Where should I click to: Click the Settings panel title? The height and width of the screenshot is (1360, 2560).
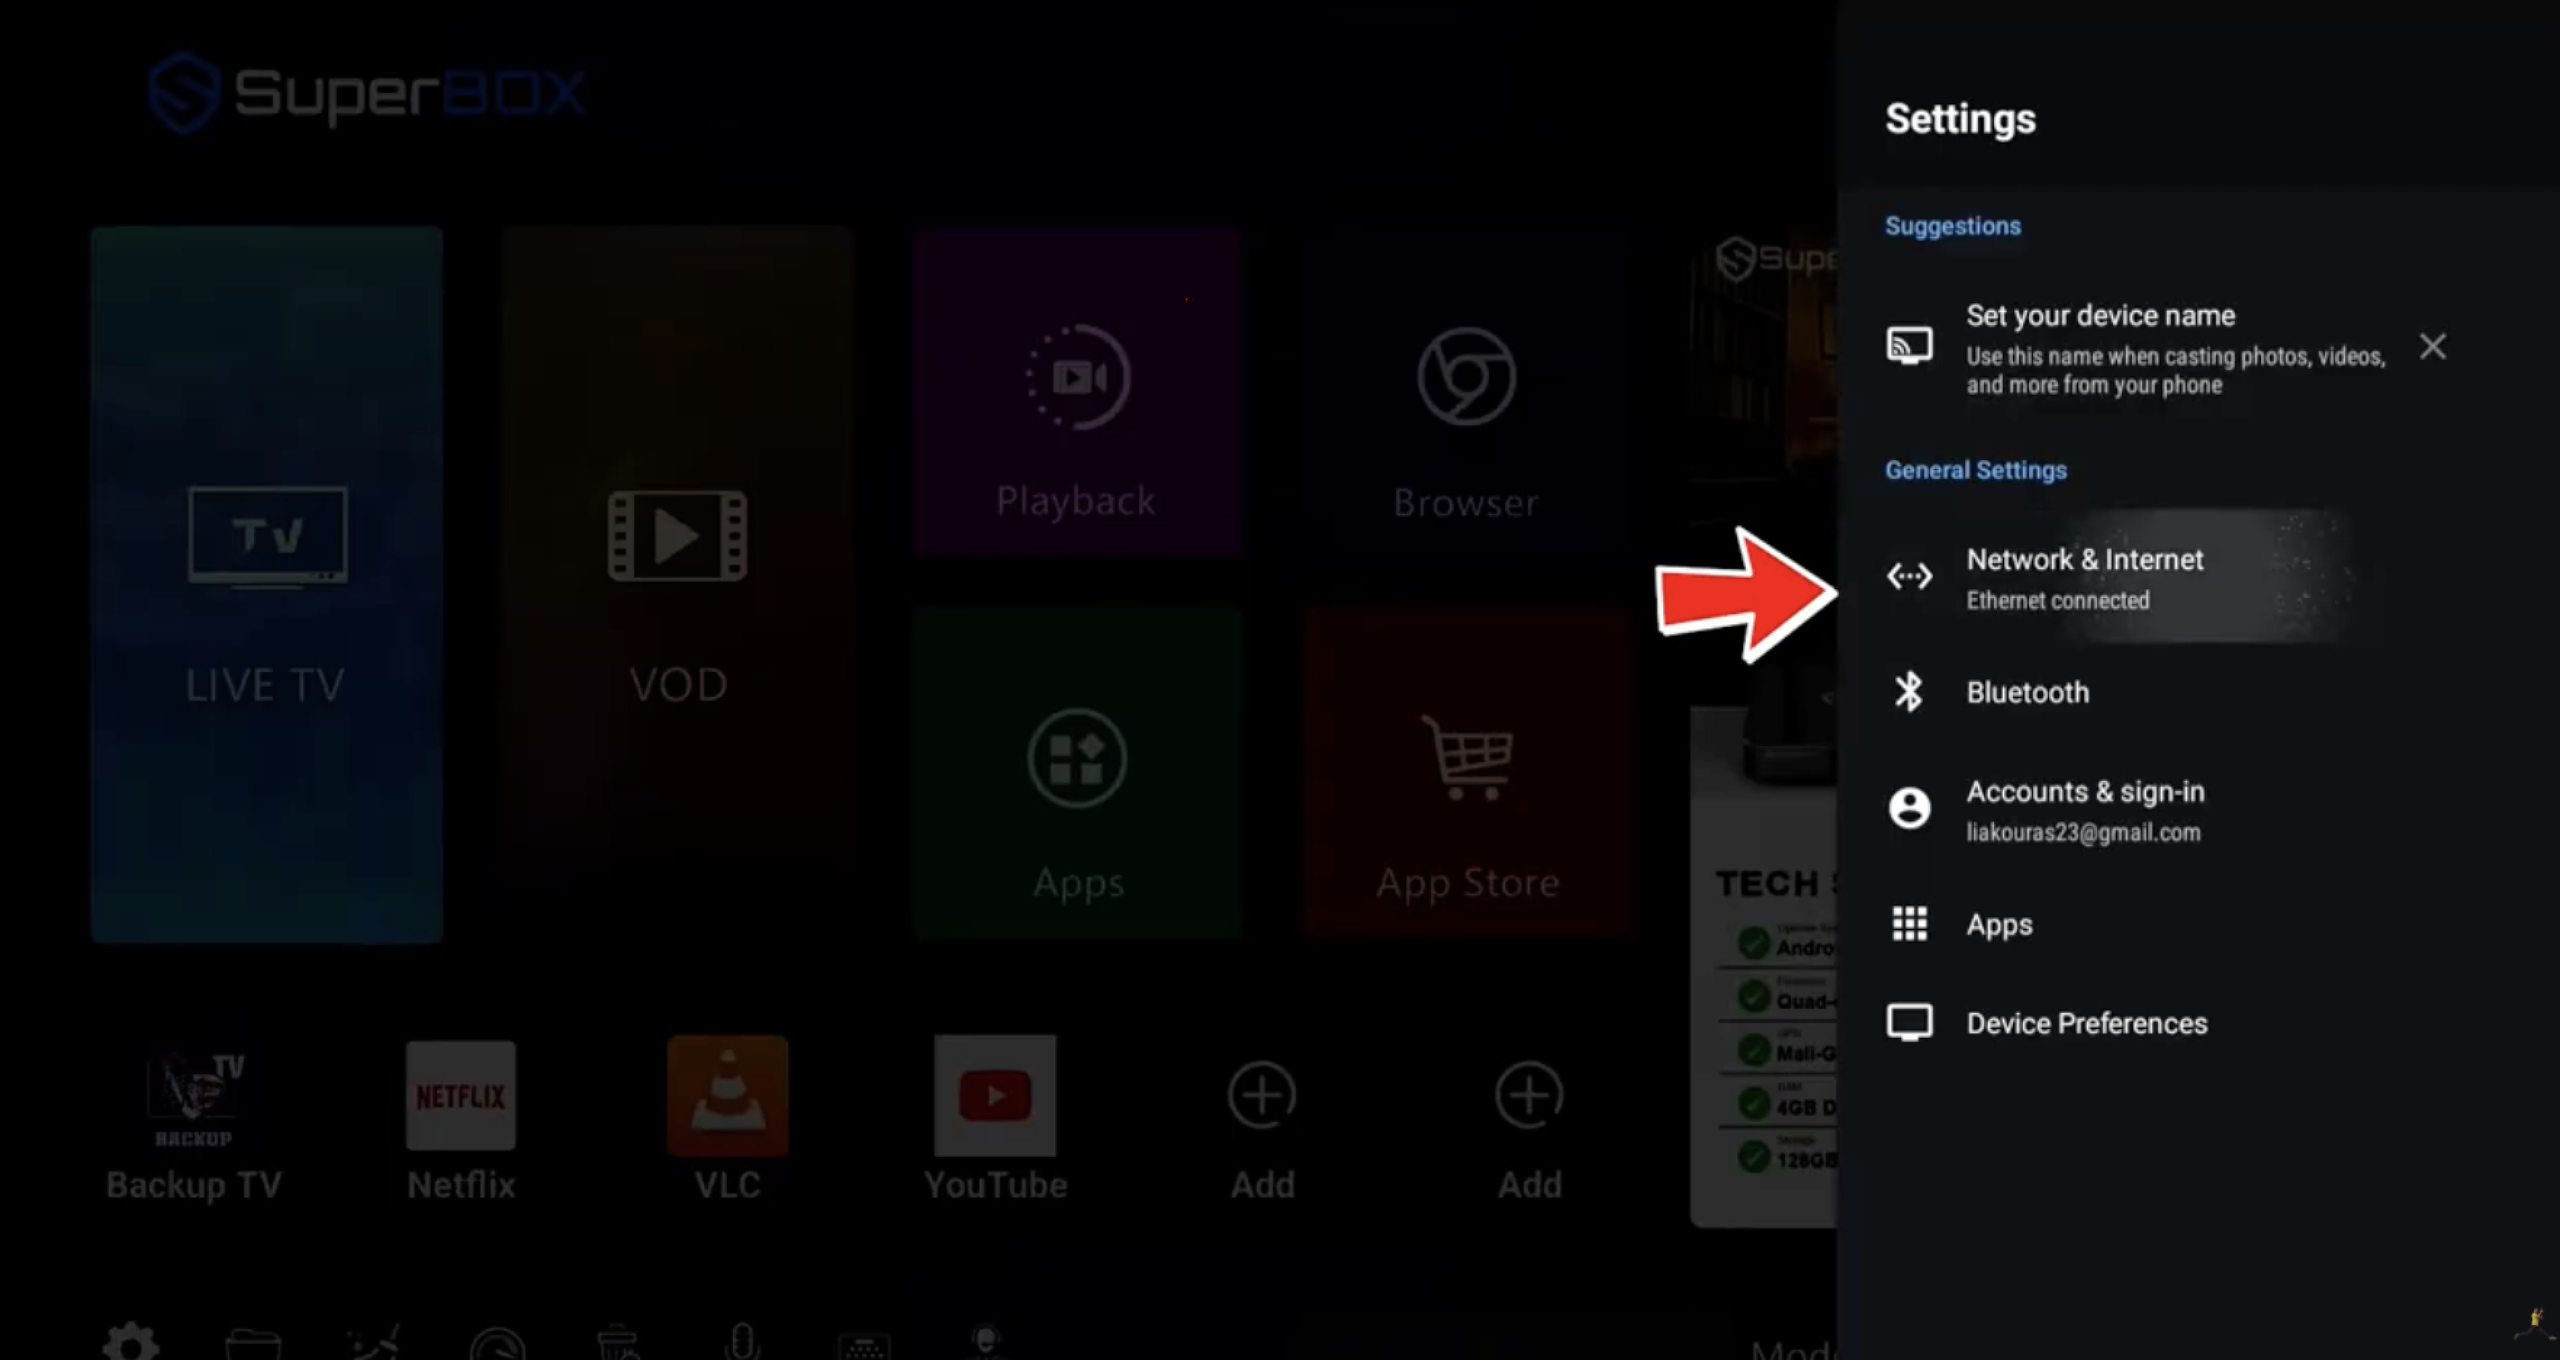tap(1960, 119)
